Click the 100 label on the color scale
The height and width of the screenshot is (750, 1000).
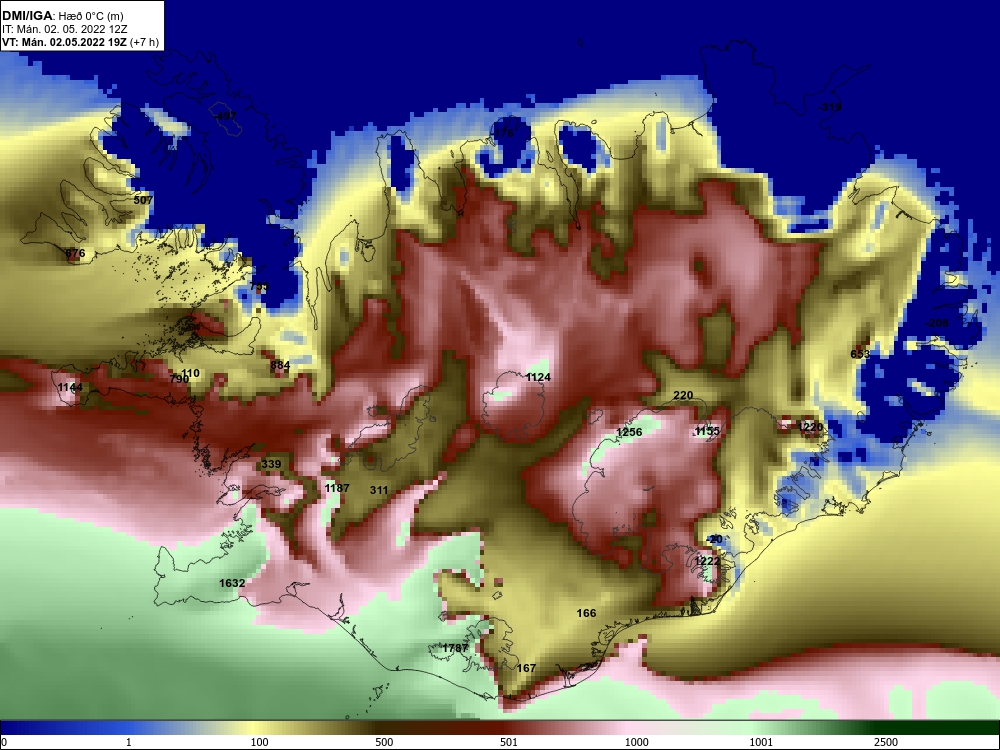(x=260, y=742)
